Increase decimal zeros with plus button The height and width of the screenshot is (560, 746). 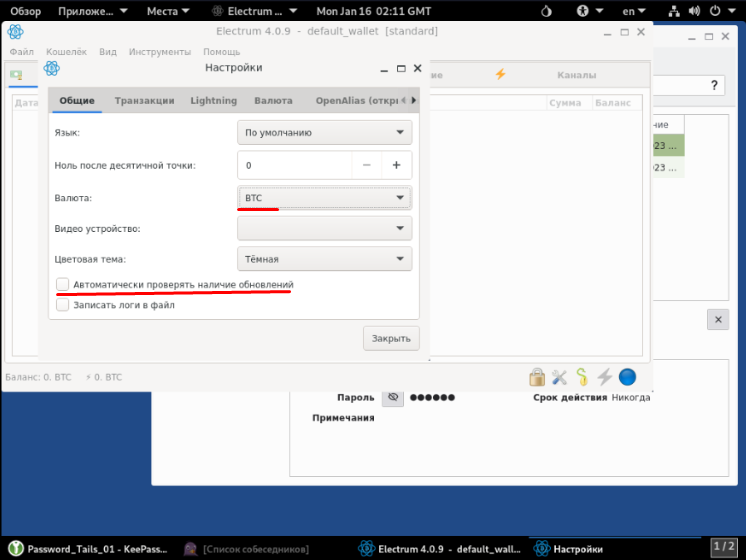tap(396, 165)
